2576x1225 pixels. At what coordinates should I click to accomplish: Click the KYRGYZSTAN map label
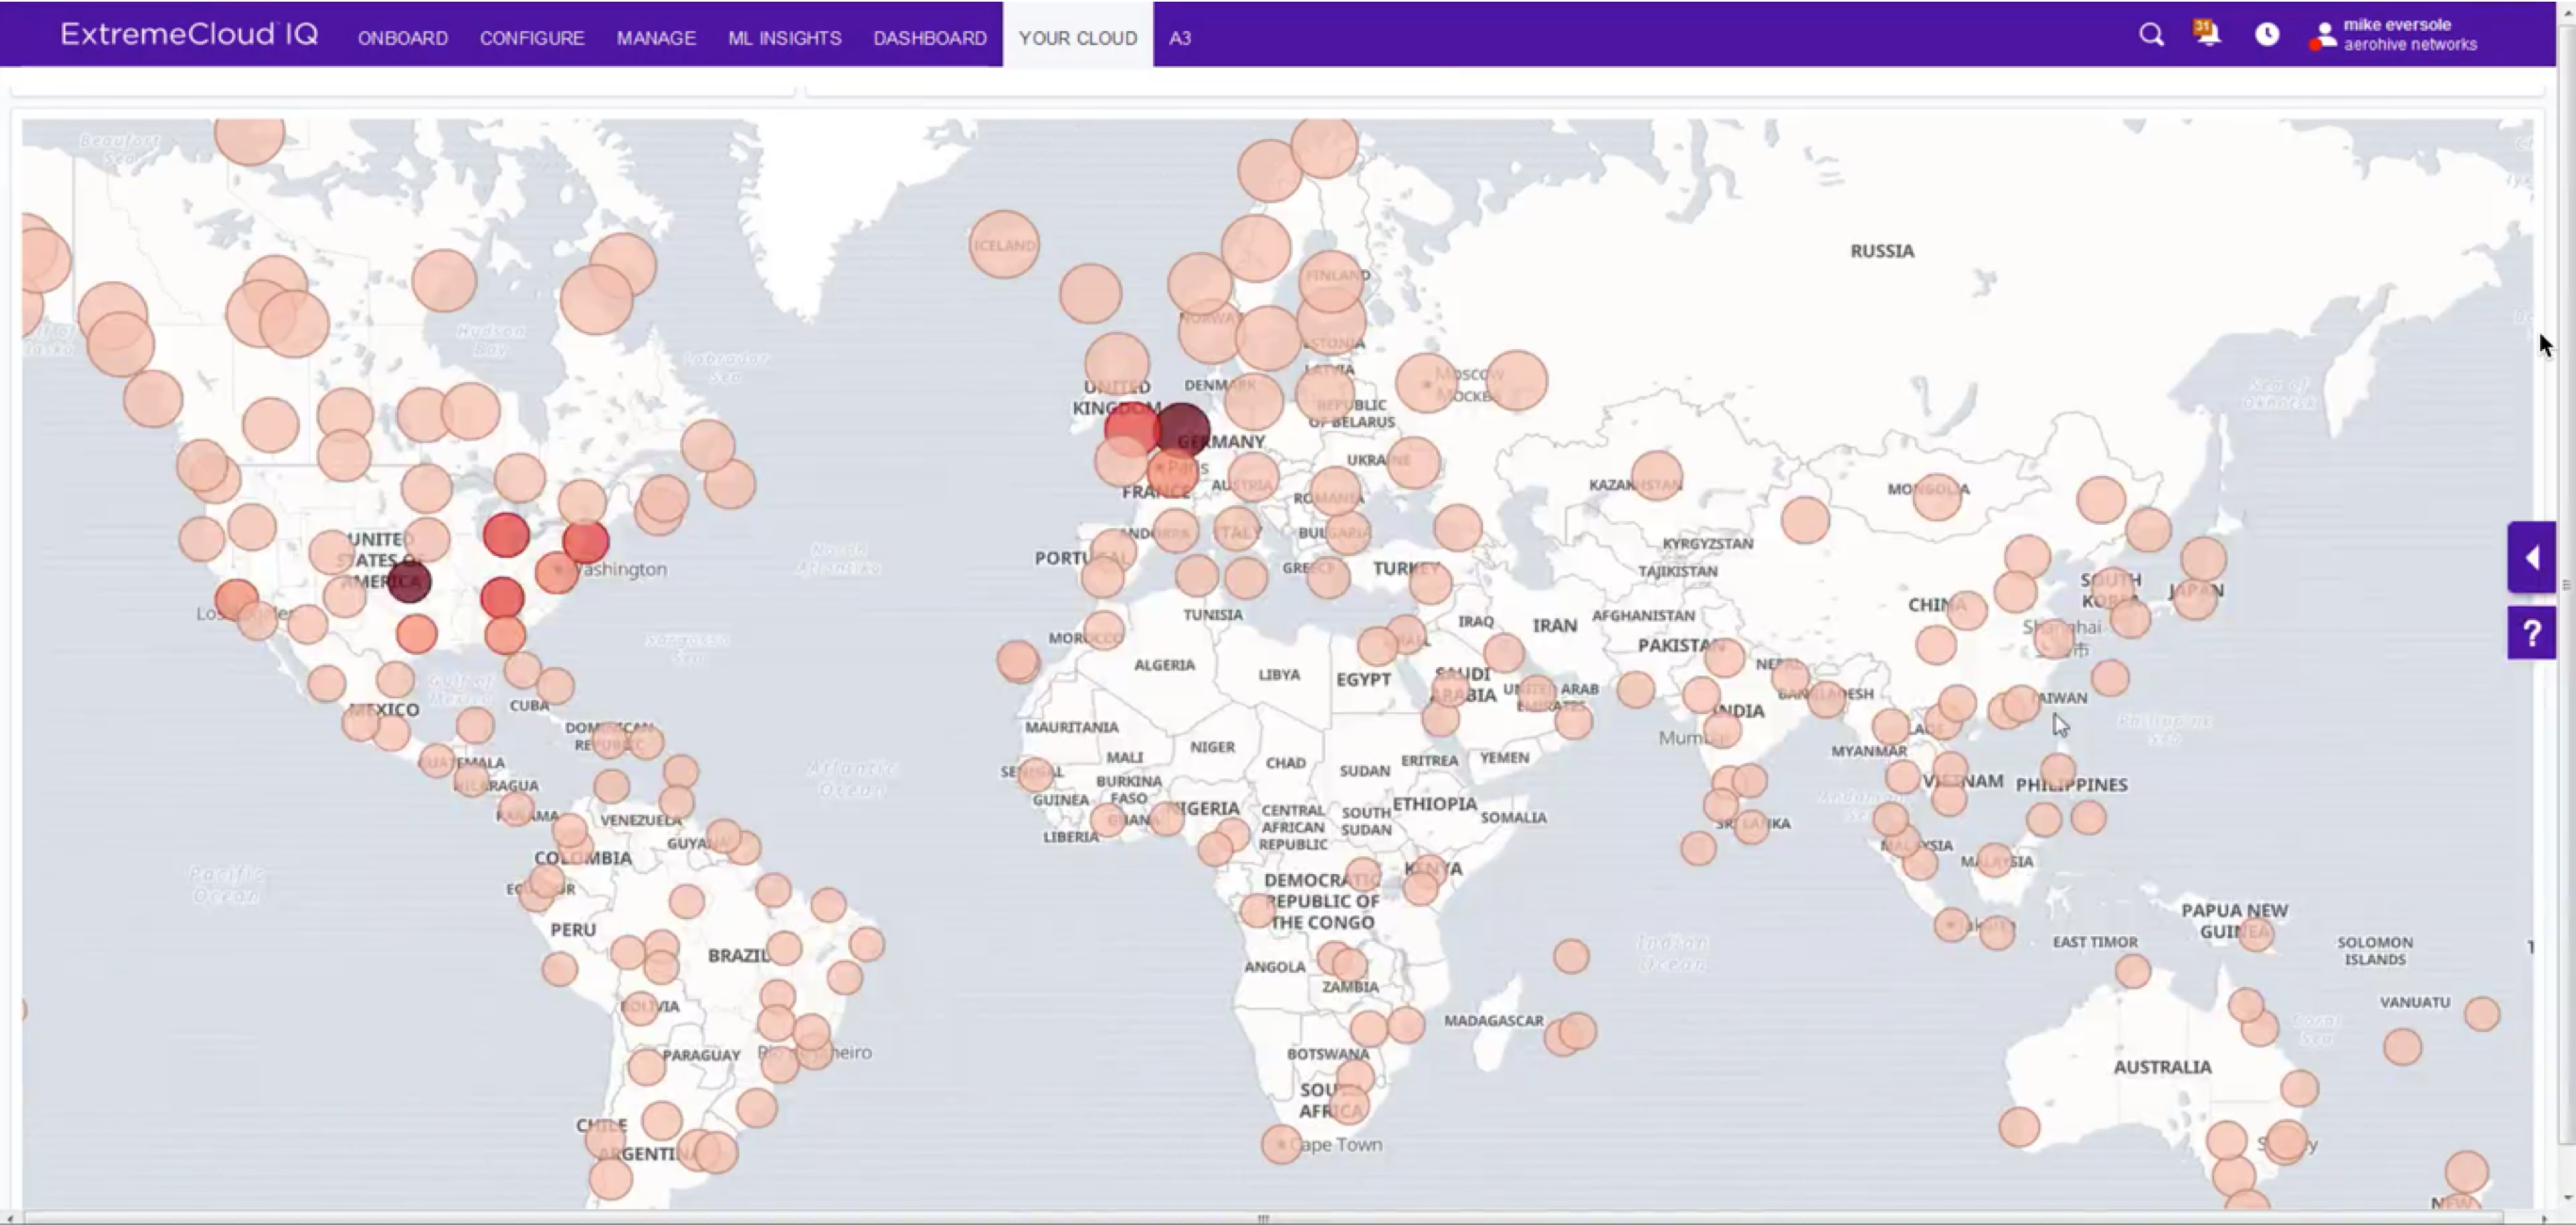pos(1707,543)
